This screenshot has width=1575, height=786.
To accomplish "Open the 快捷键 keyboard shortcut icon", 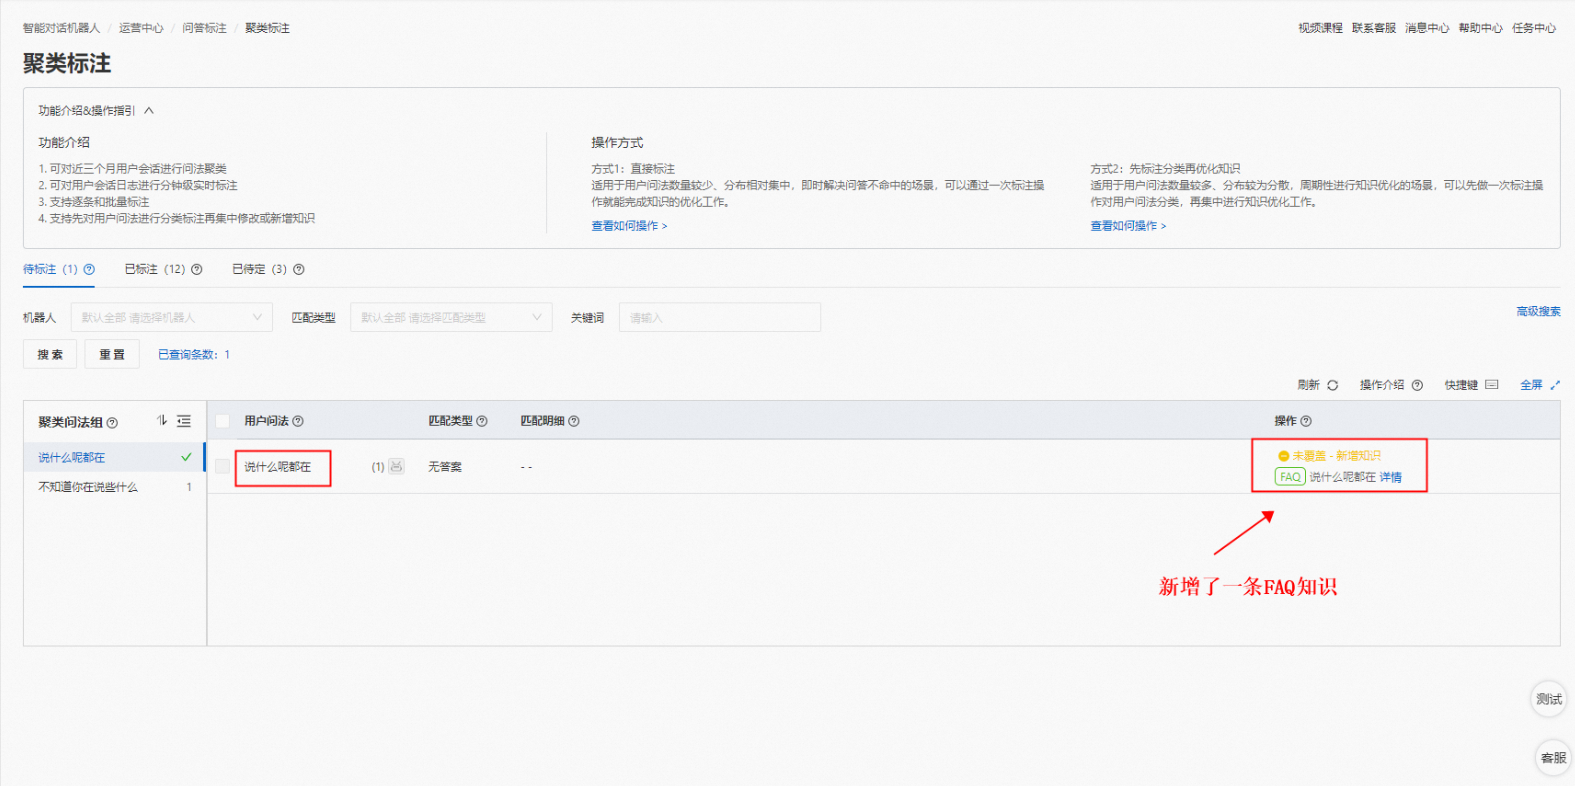I will coord(1492,385).
